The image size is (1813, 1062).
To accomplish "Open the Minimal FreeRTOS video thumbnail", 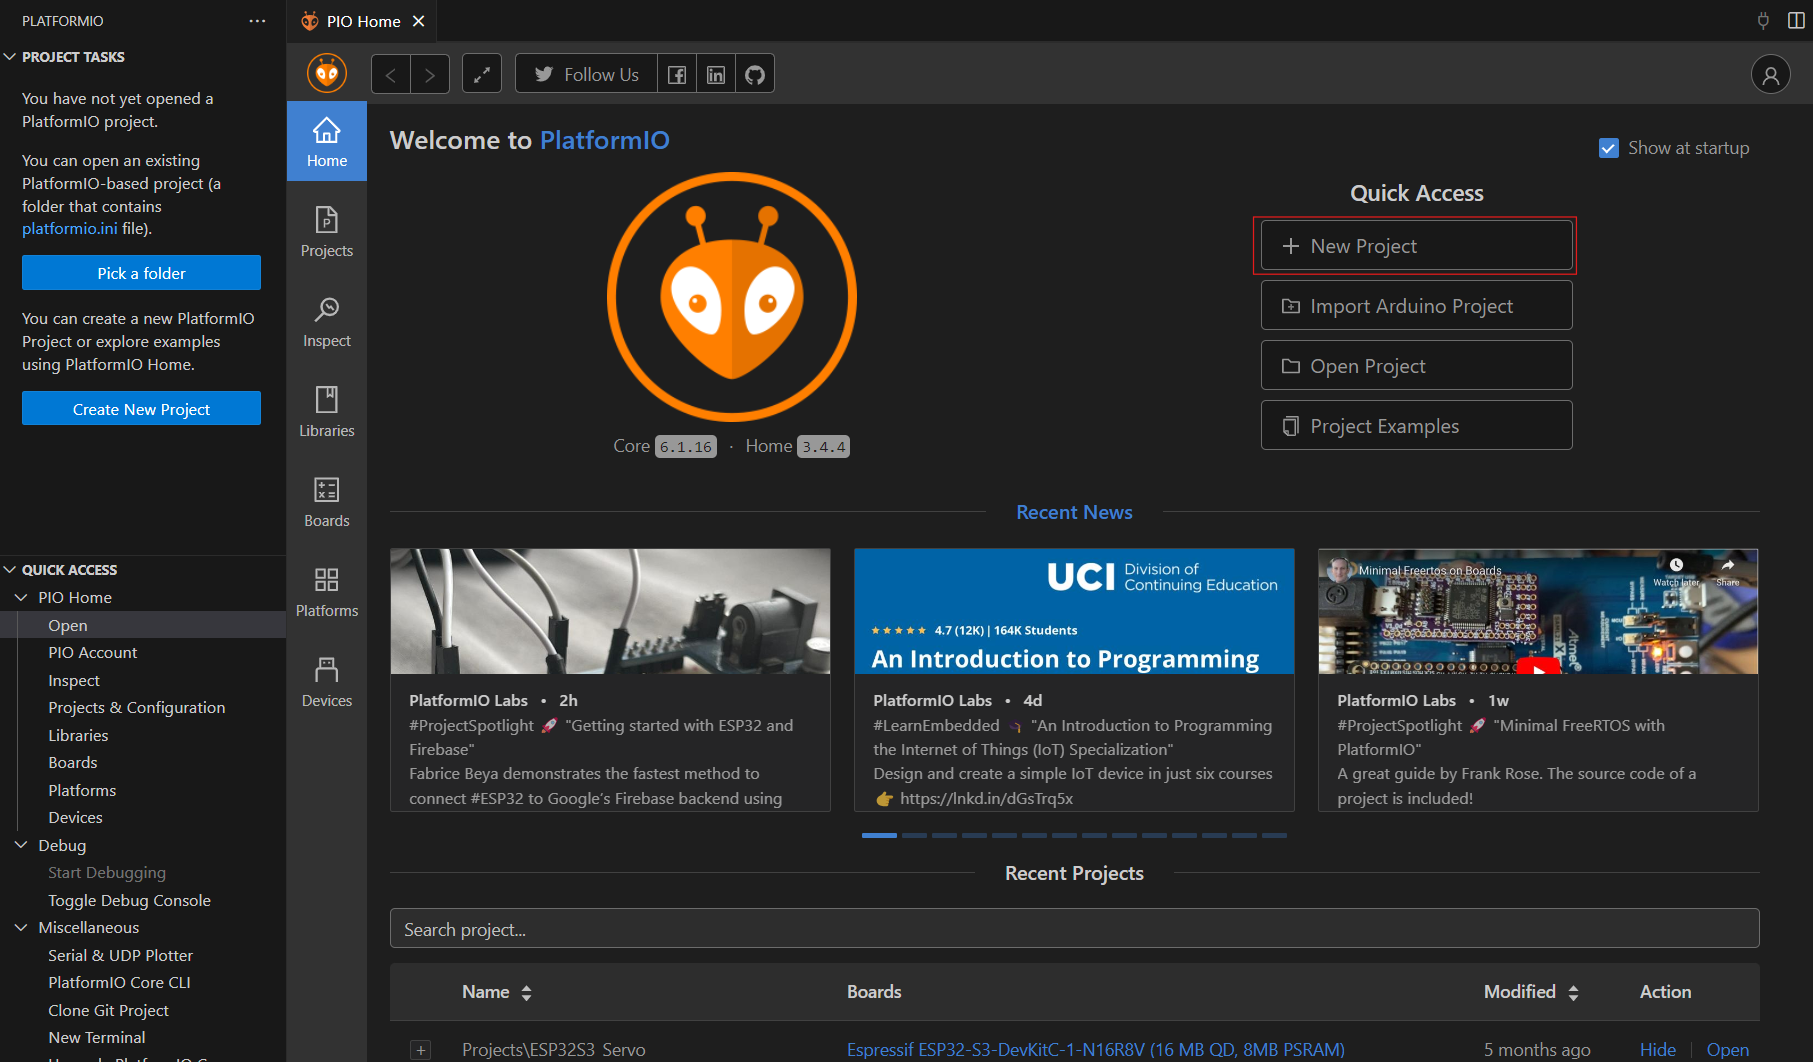I will (x=1538, y=611).
